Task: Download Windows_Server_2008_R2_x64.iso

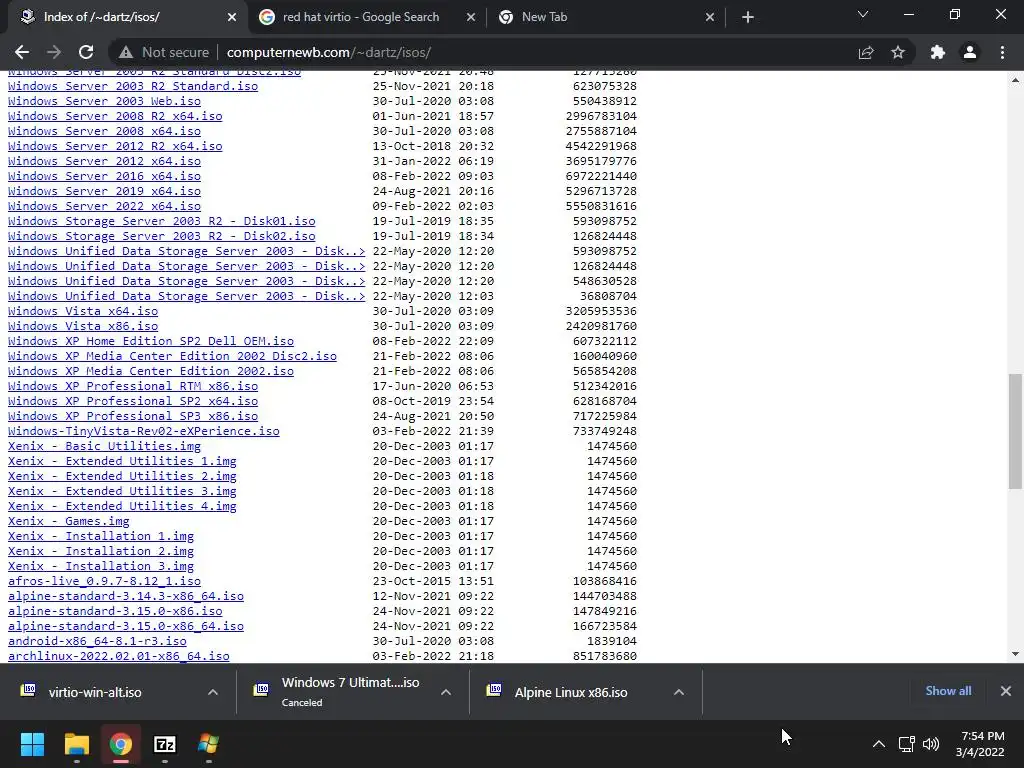Action: pyautogui.click(x=115, y=116)
